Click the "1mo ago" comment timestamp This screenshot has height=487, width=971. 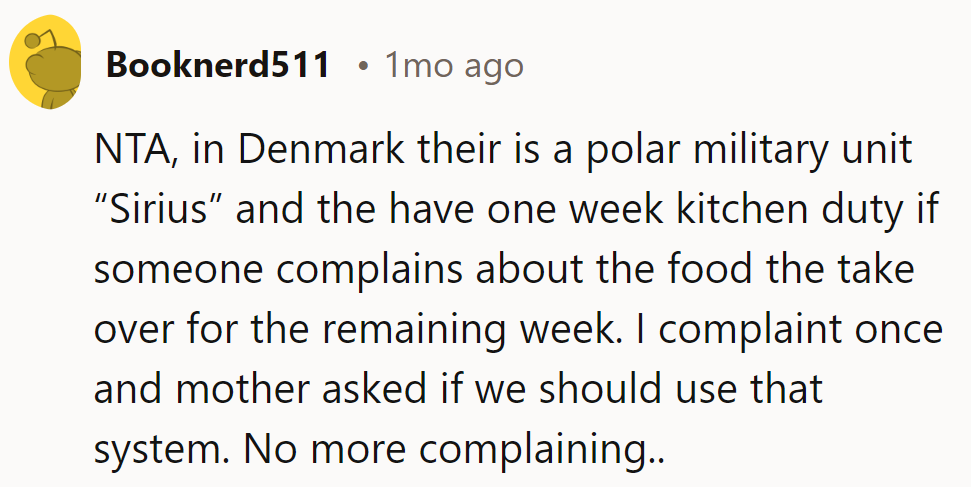pos(453,66)
